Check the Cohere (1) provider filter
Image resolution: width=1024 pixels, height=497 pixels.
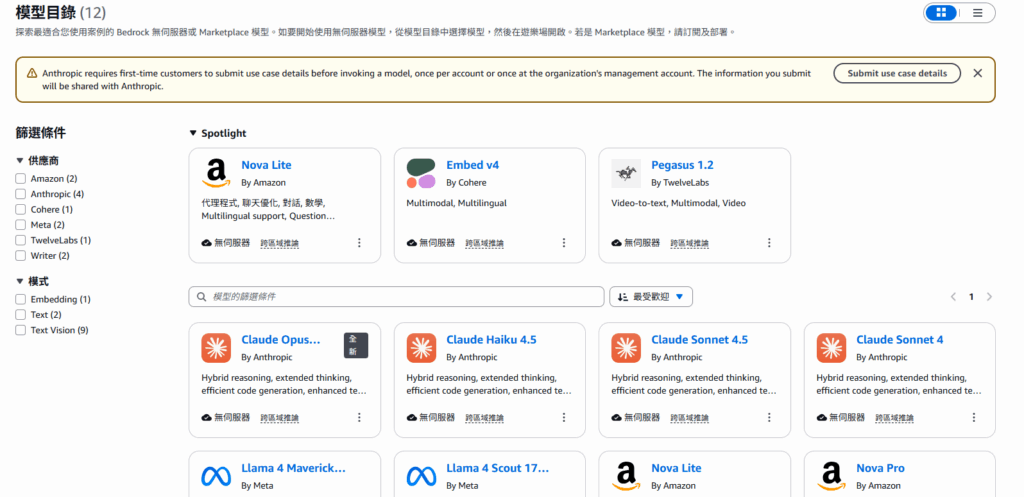[x=21, y=210]
